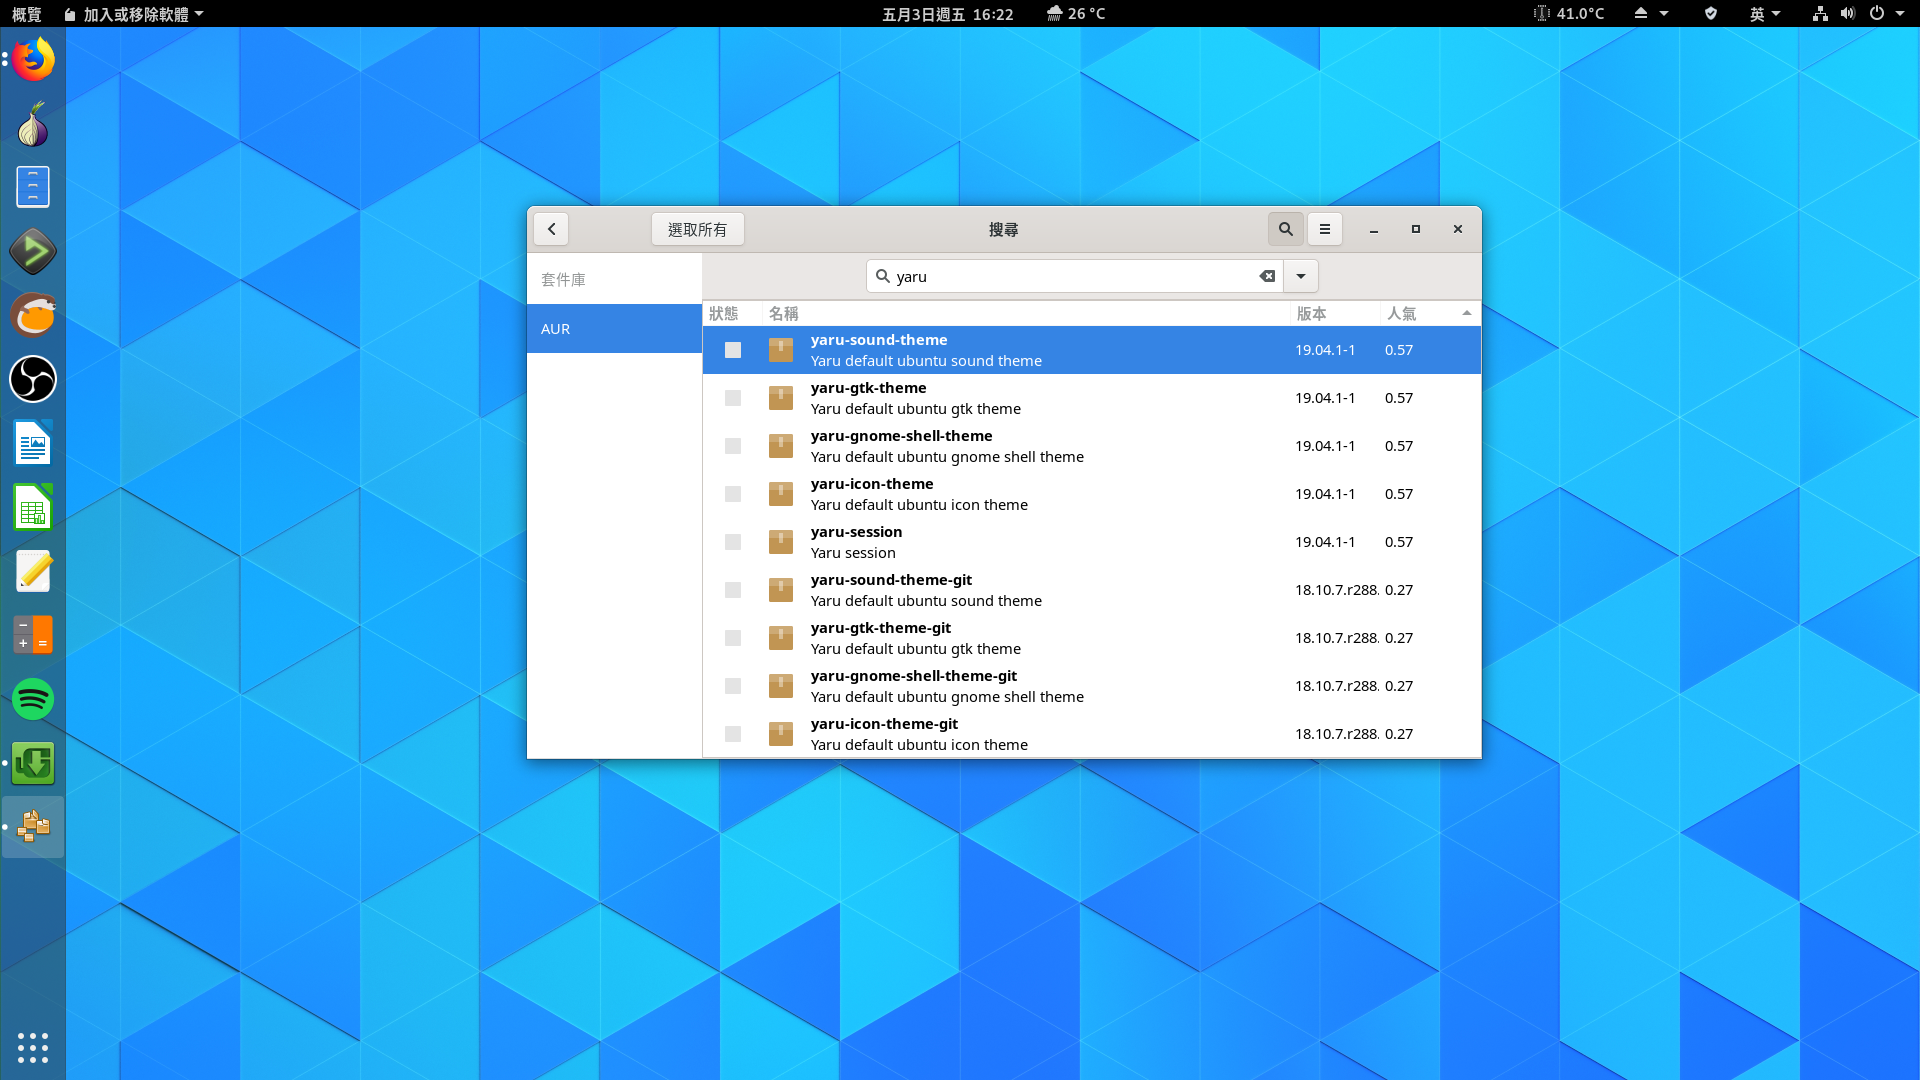Clear the search field with the X icon

[1266, 276]
